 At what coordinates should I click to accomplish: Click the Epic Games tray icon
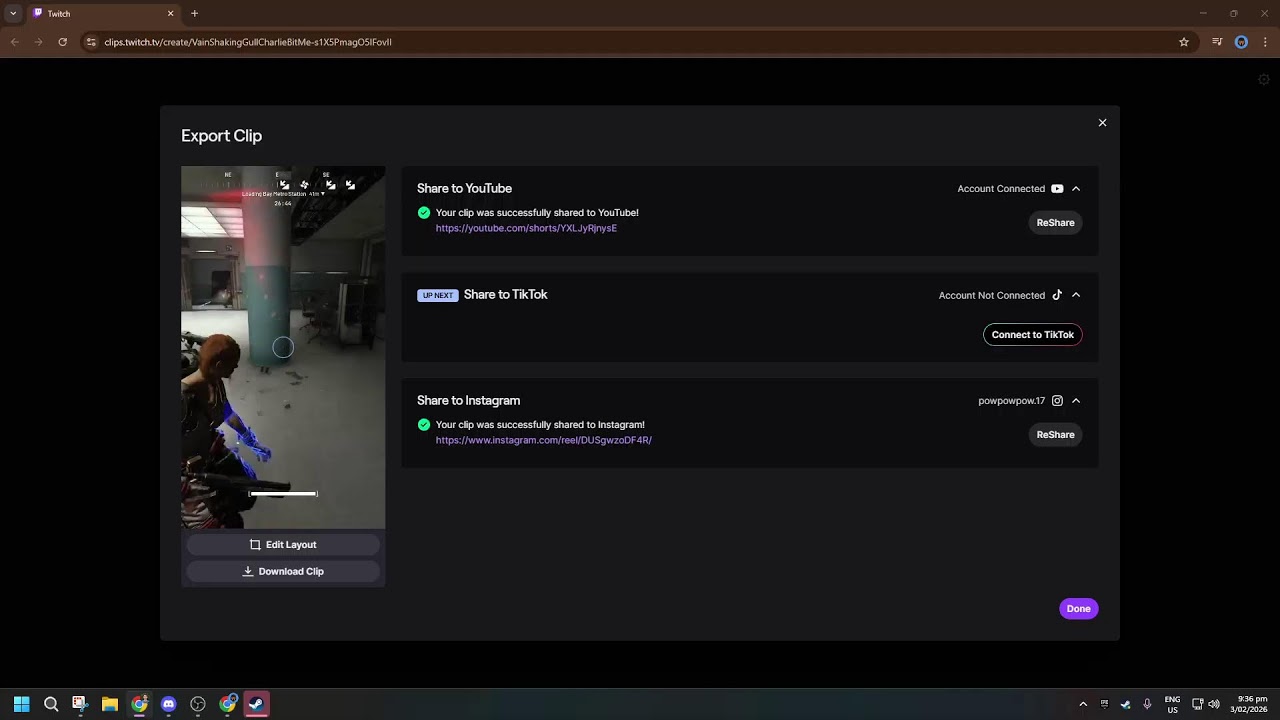pos(1104,704)
